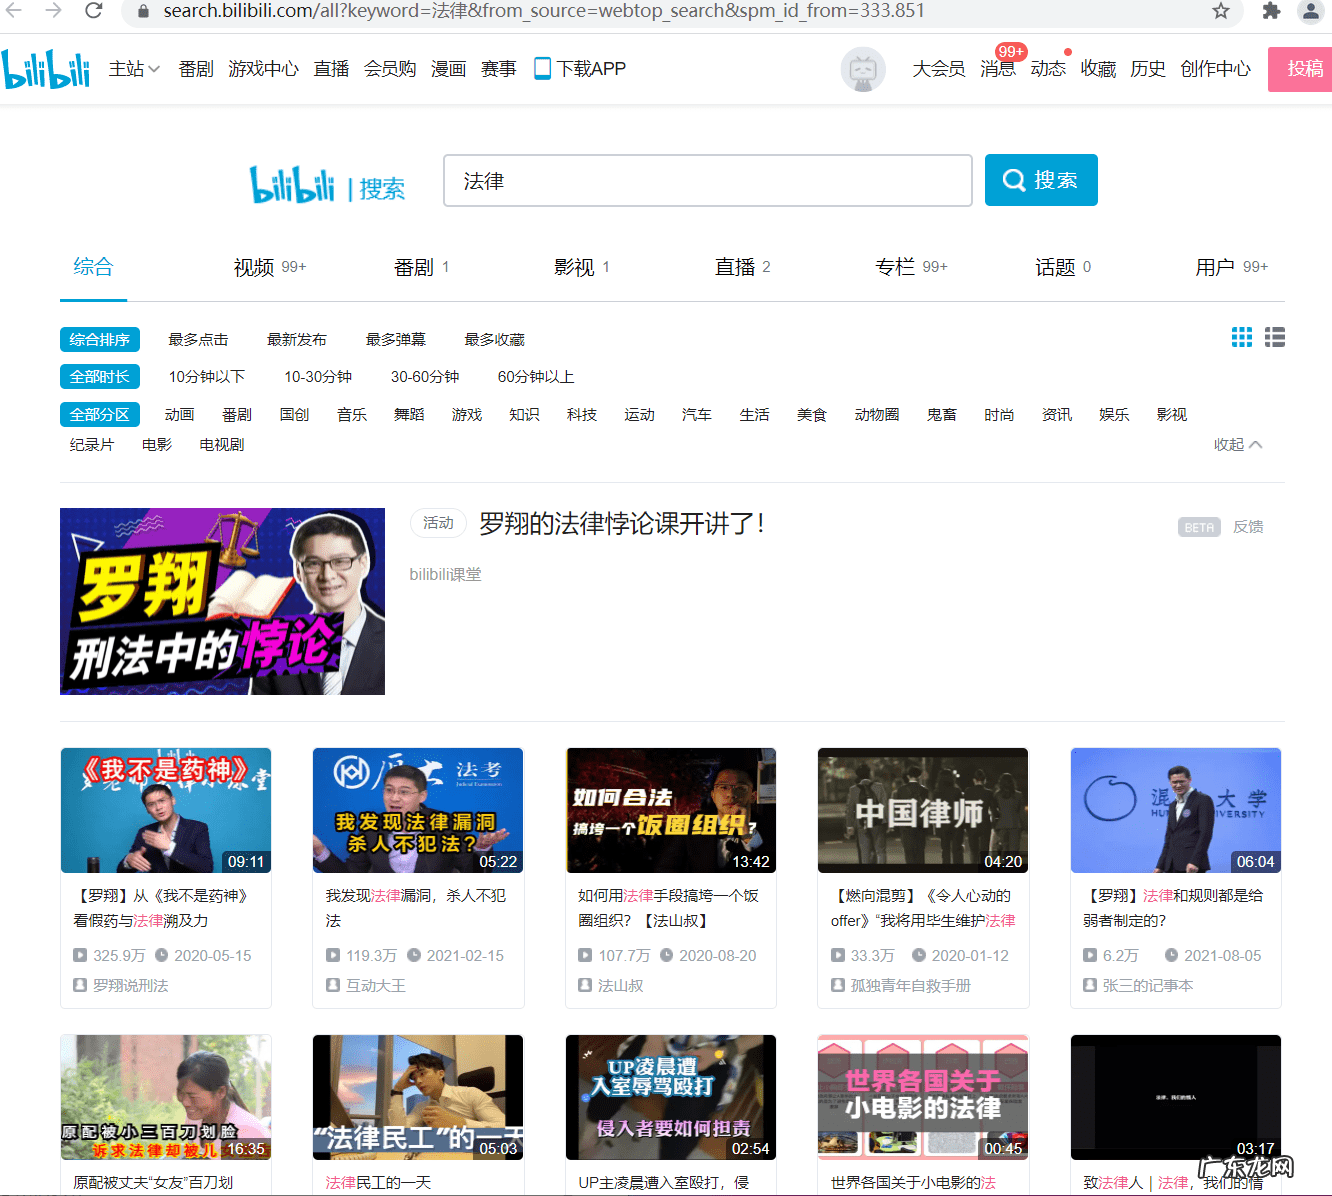Click the 下载APP icon in top bar

(578, 69)
